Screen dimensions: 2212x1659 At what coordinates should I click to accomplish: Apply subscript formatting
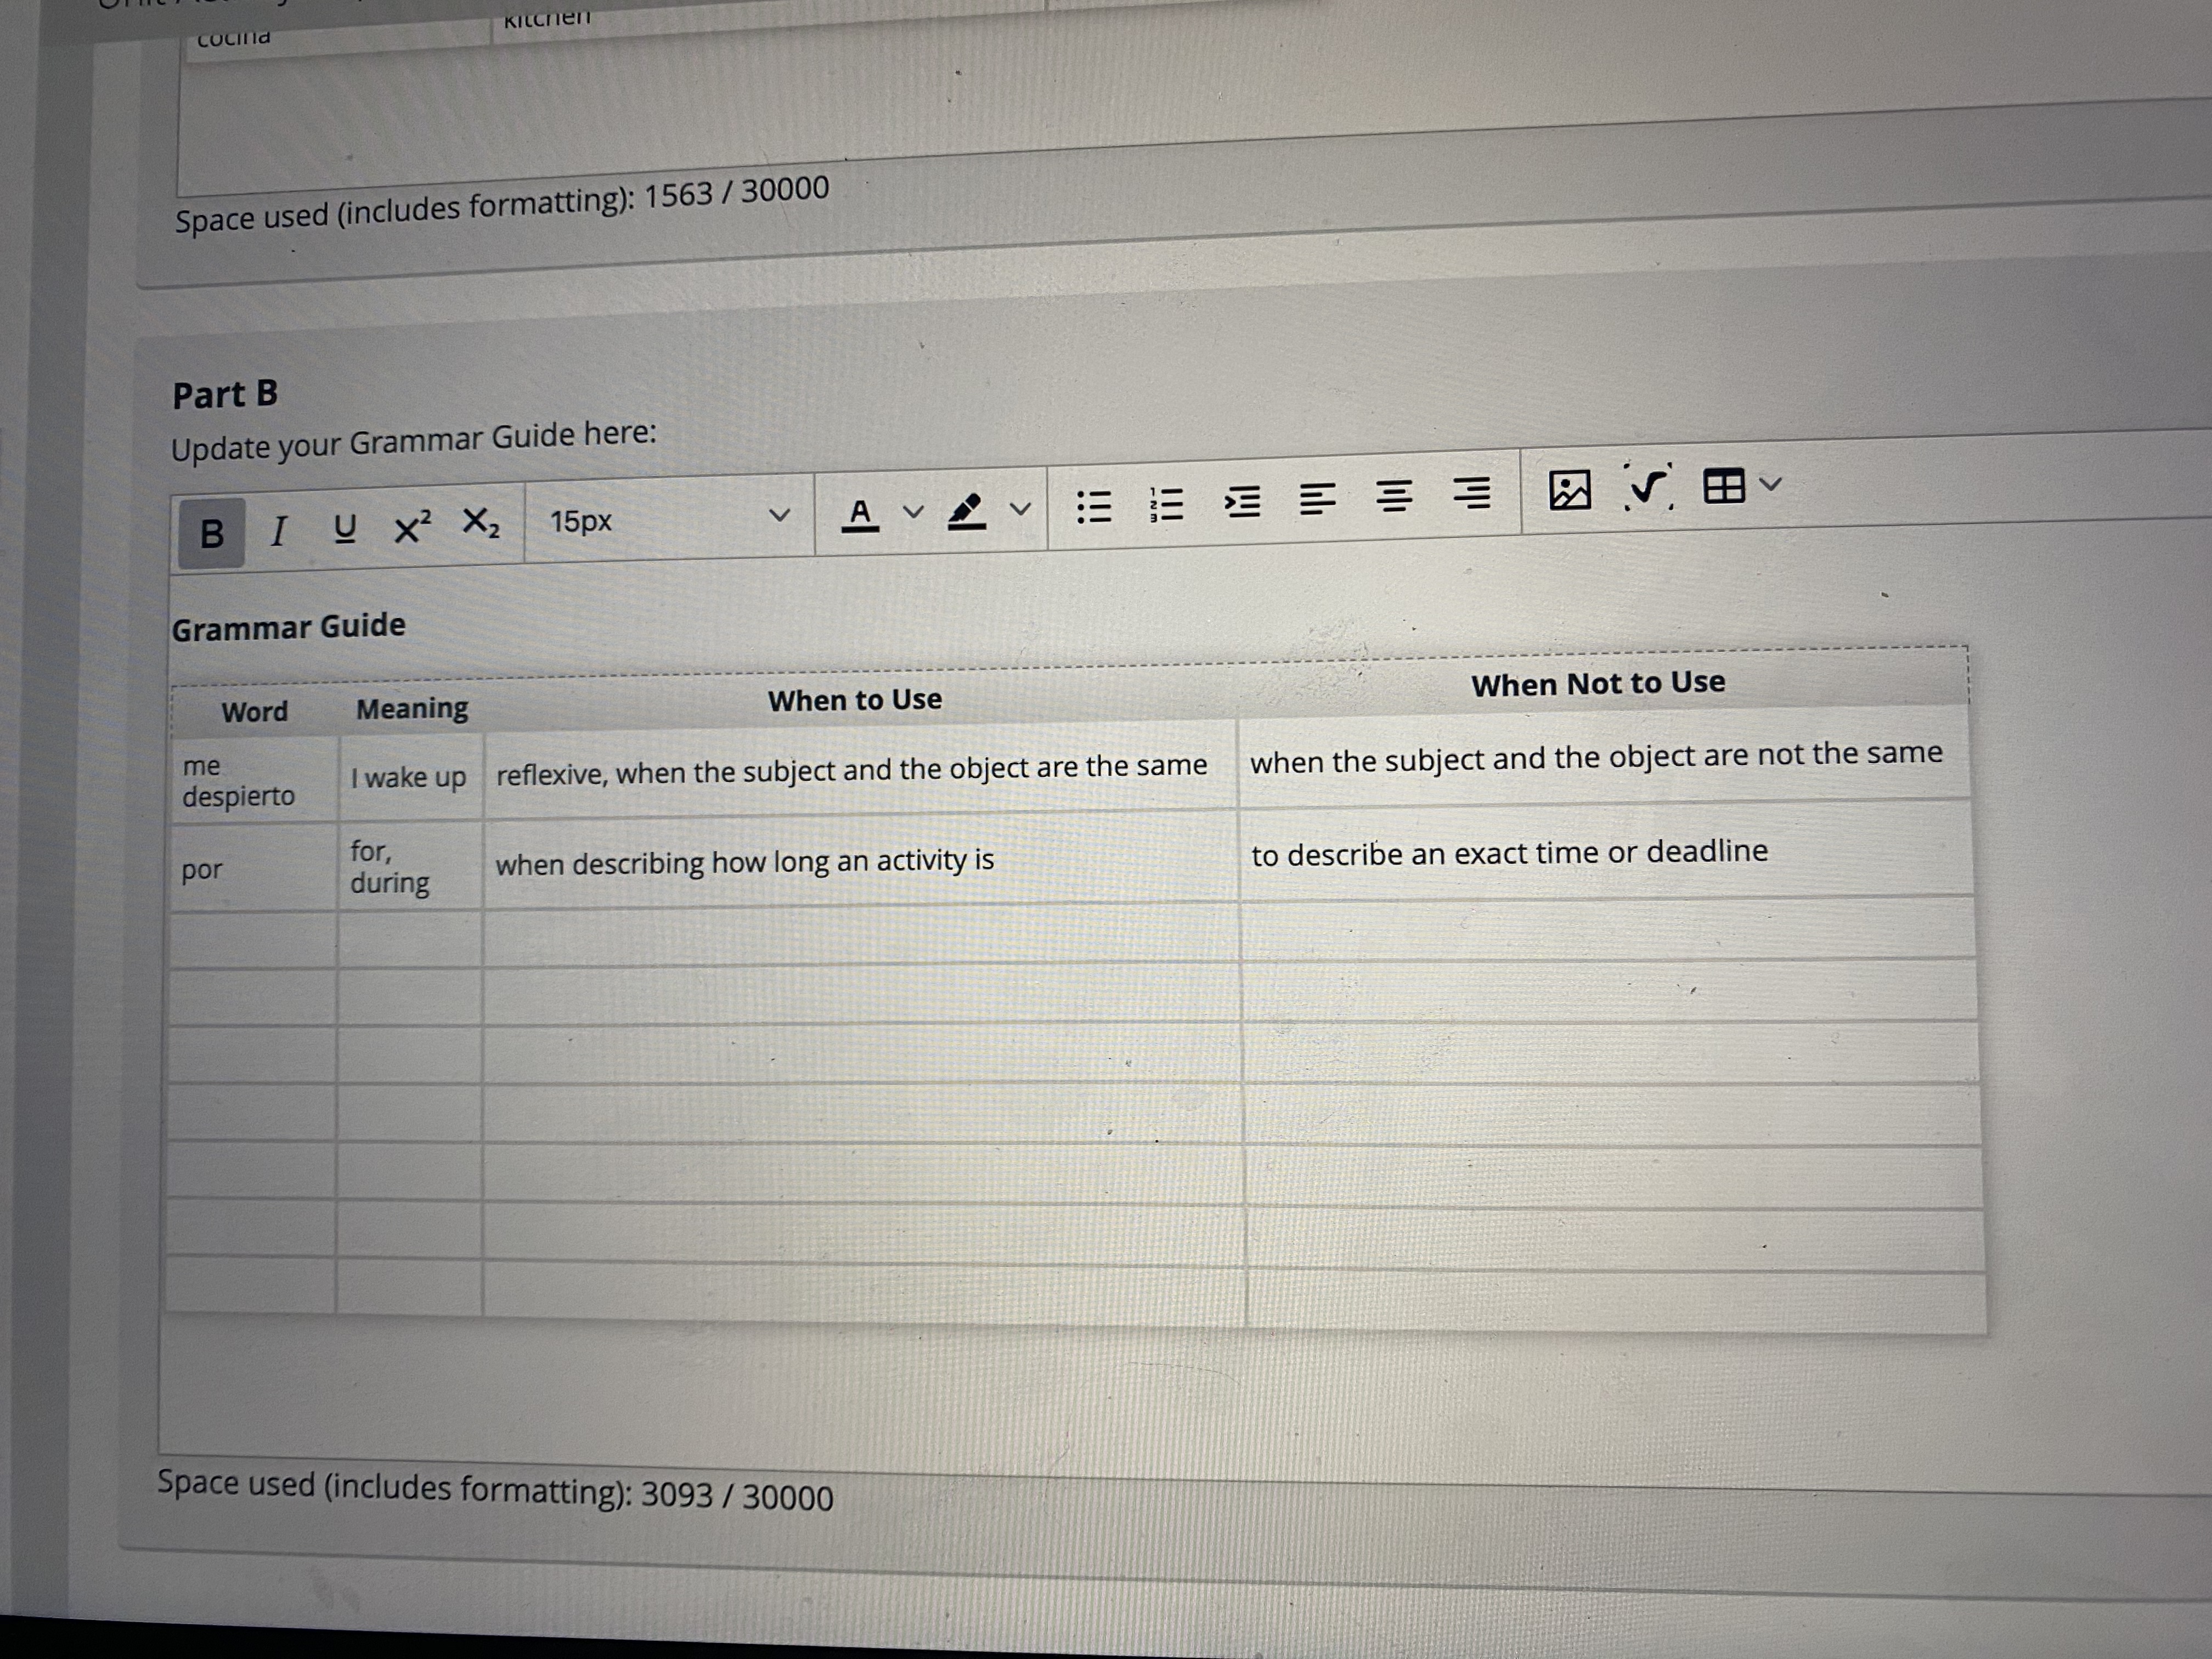coord(480,522)
